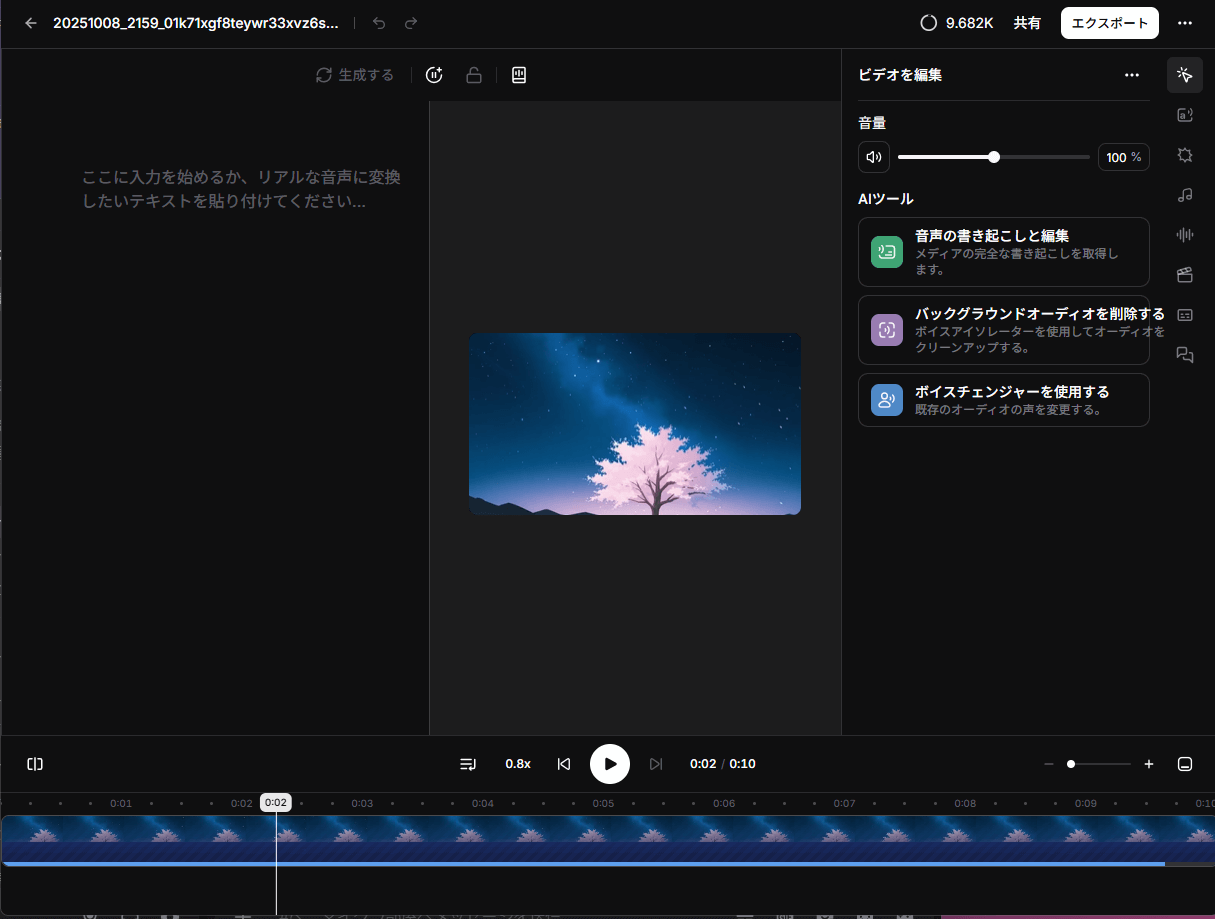Select 音声の書き起こしと編集 AI tool
This screenshot has height=919, width=1215.
1003,252
